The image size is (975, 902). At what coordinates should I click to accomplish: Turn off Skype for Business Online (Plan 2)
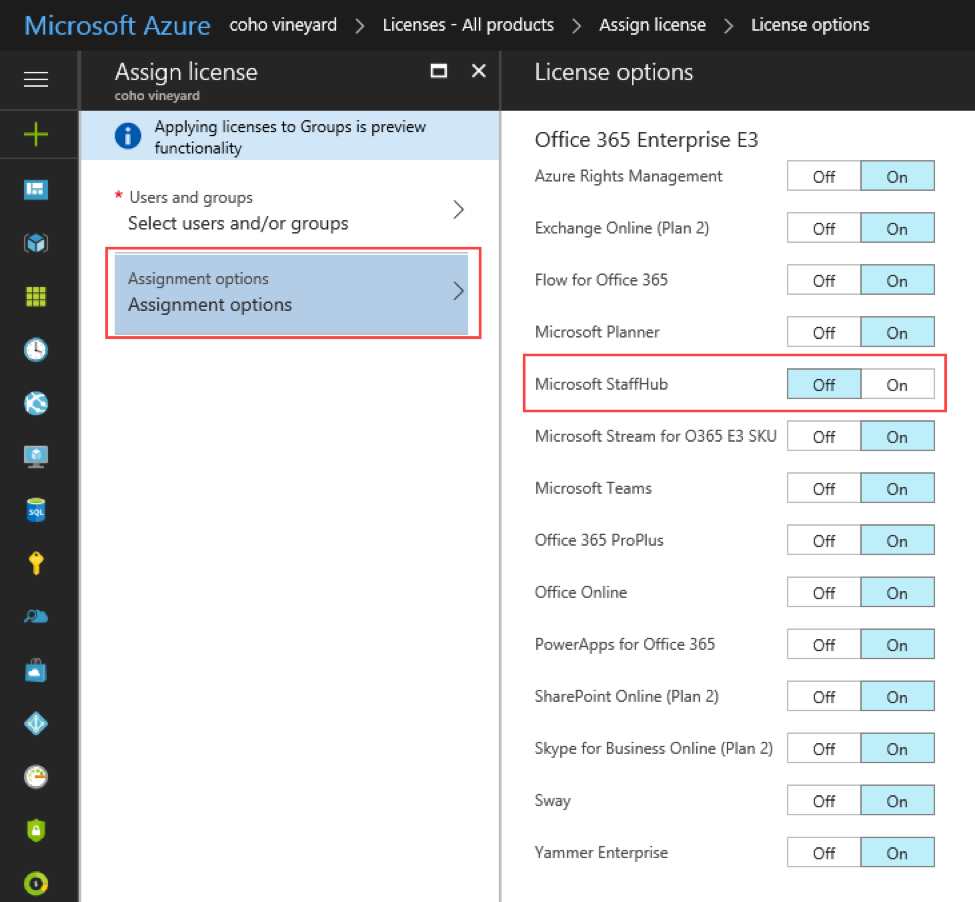pyautogui.click(x=824, y=748)
